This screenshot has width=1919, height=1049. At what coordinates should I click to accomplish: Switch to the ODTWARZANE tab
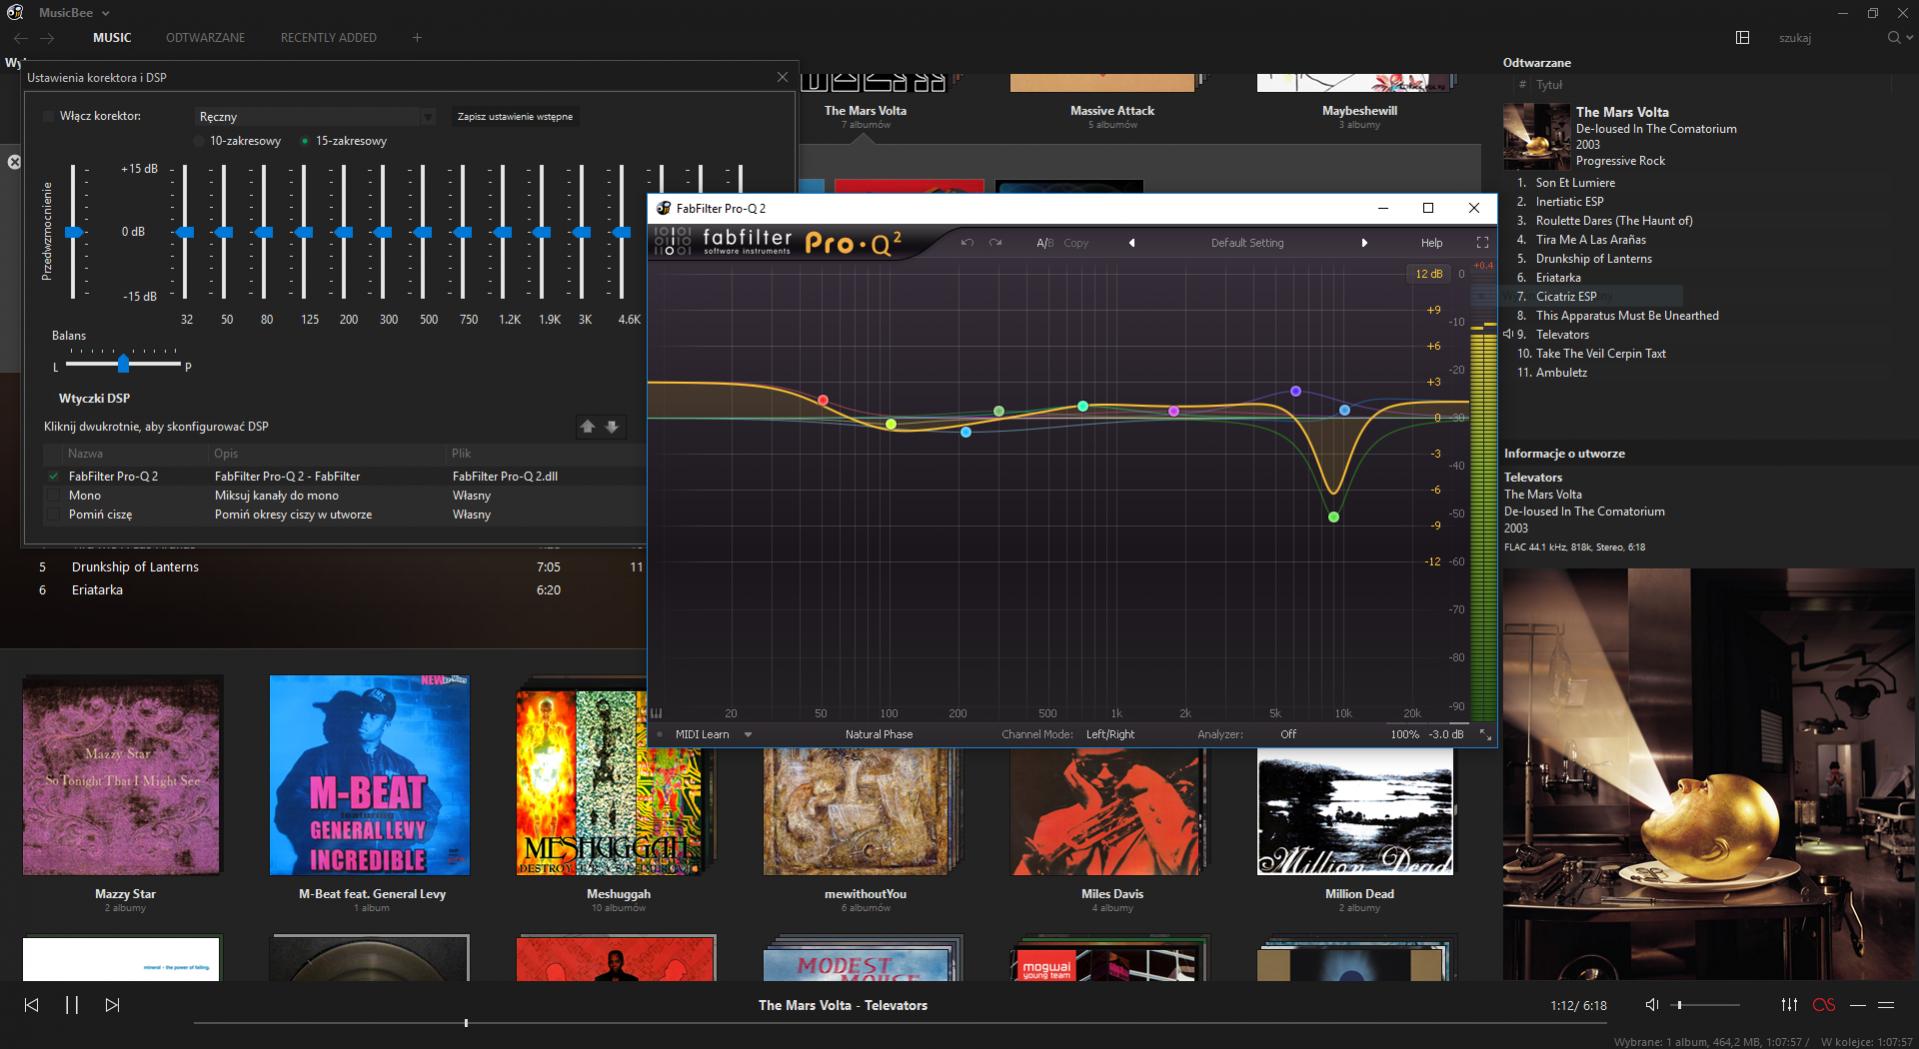[x=205, y=38]
